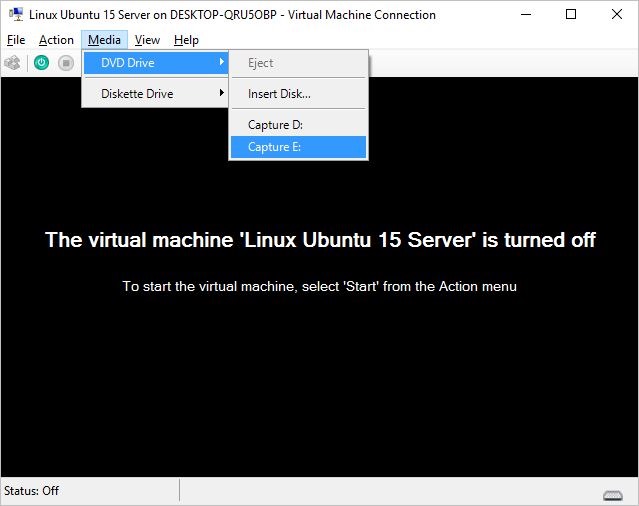Click the status bar icon at bottom right

(x=613, y=494)
